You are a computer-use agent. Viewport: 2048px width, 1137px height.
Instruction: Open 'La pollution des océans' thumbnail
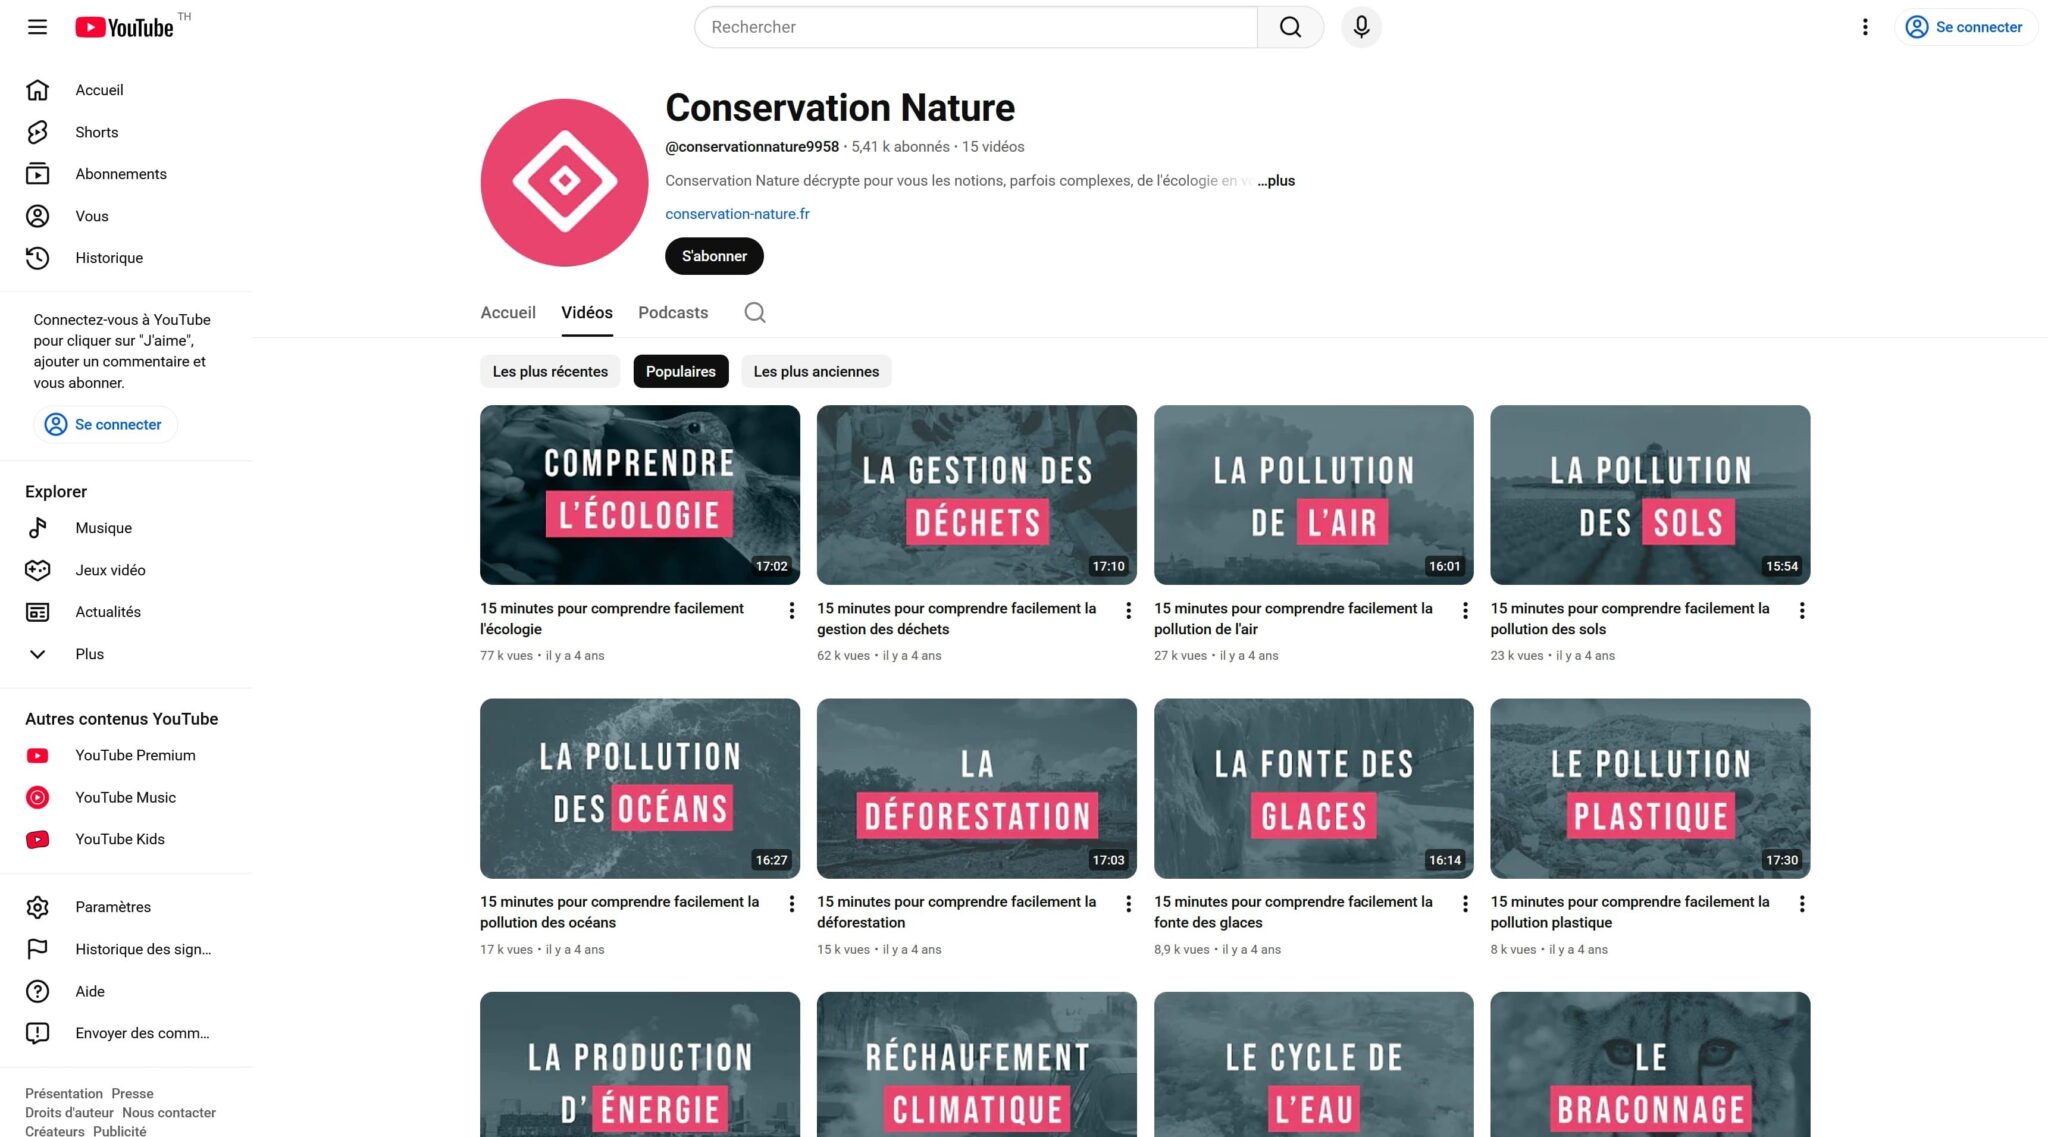640,788
